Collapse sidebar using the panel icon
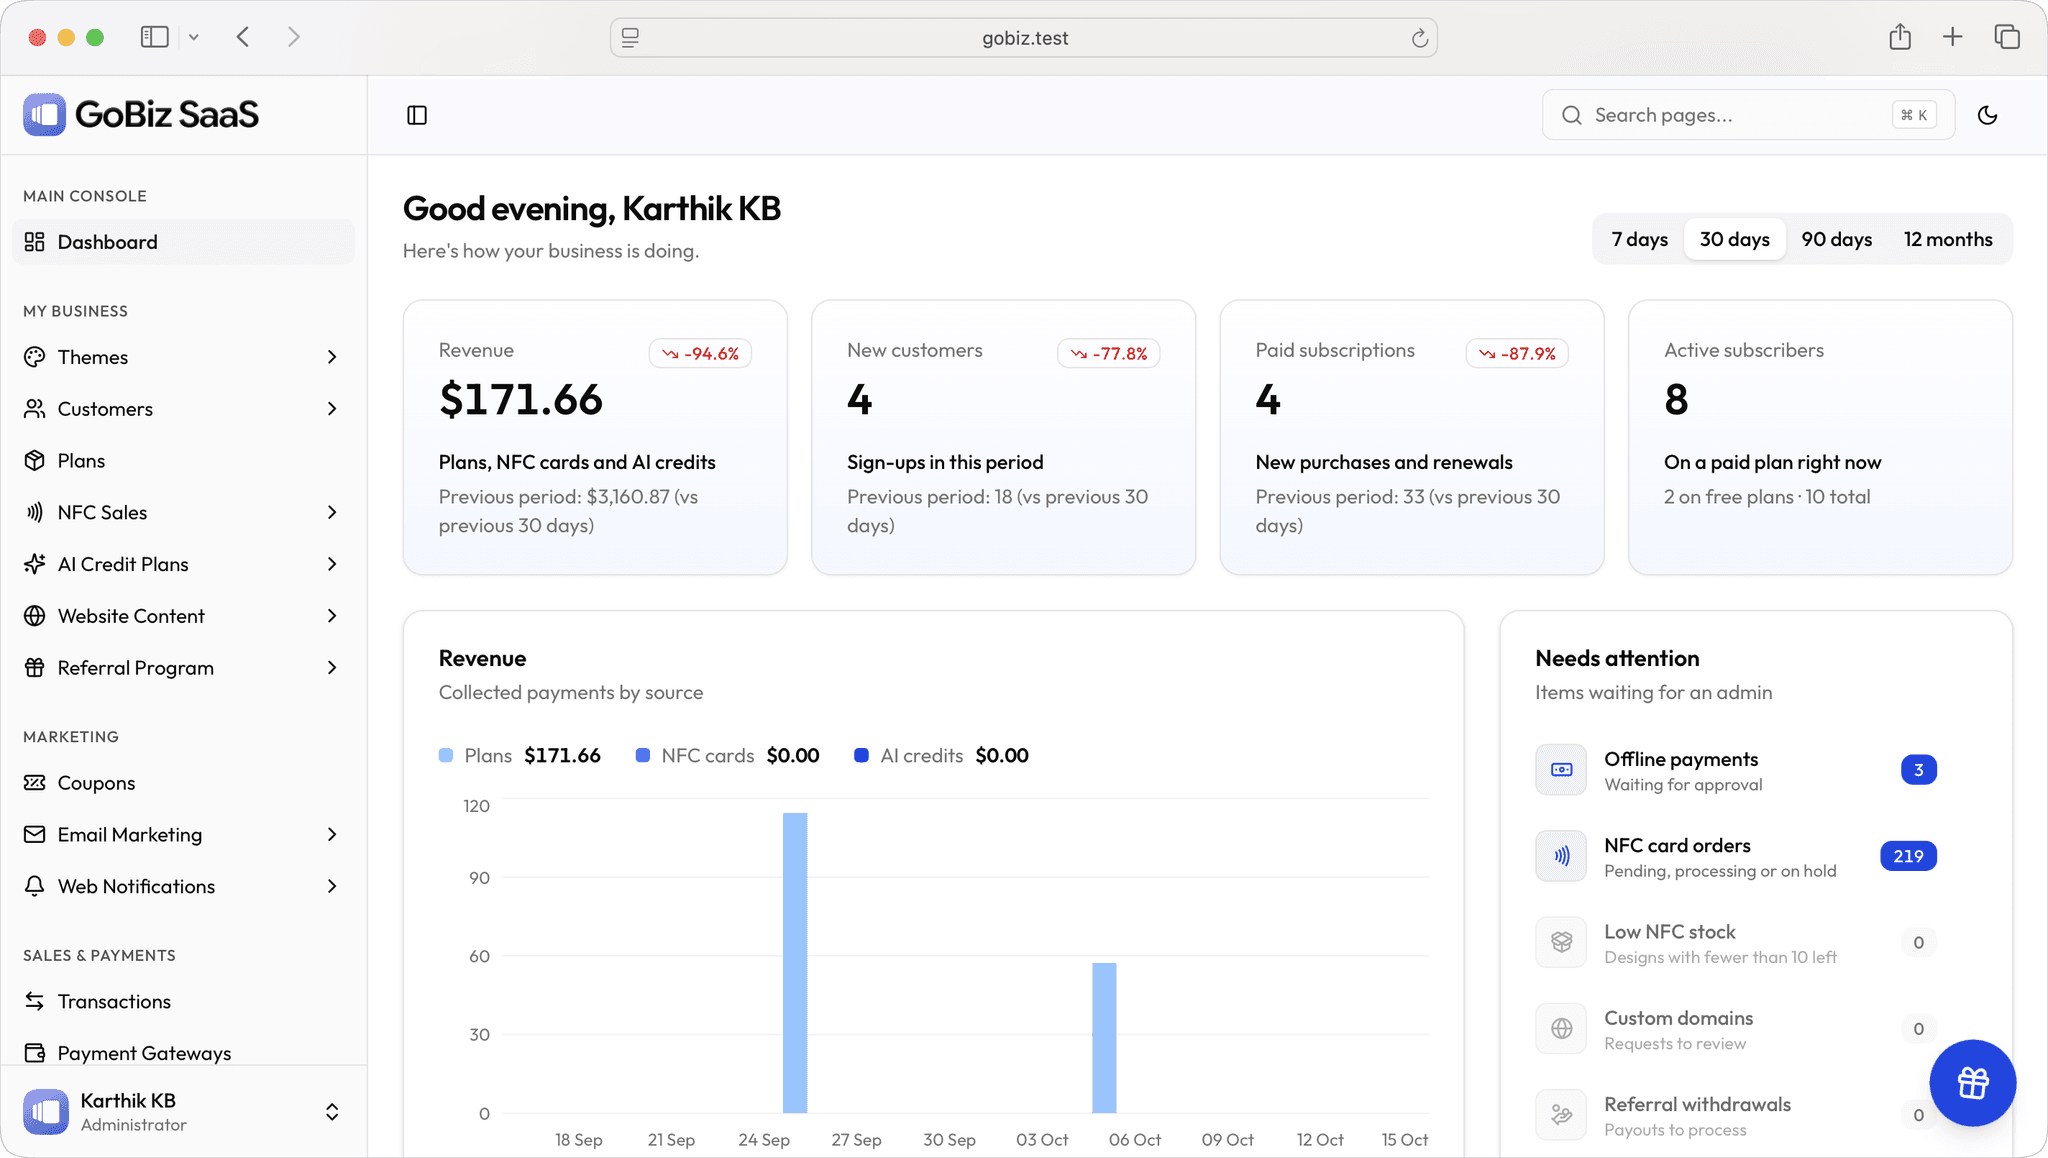This screenshot has height=1158, width=2048. (x=417, y=115)
